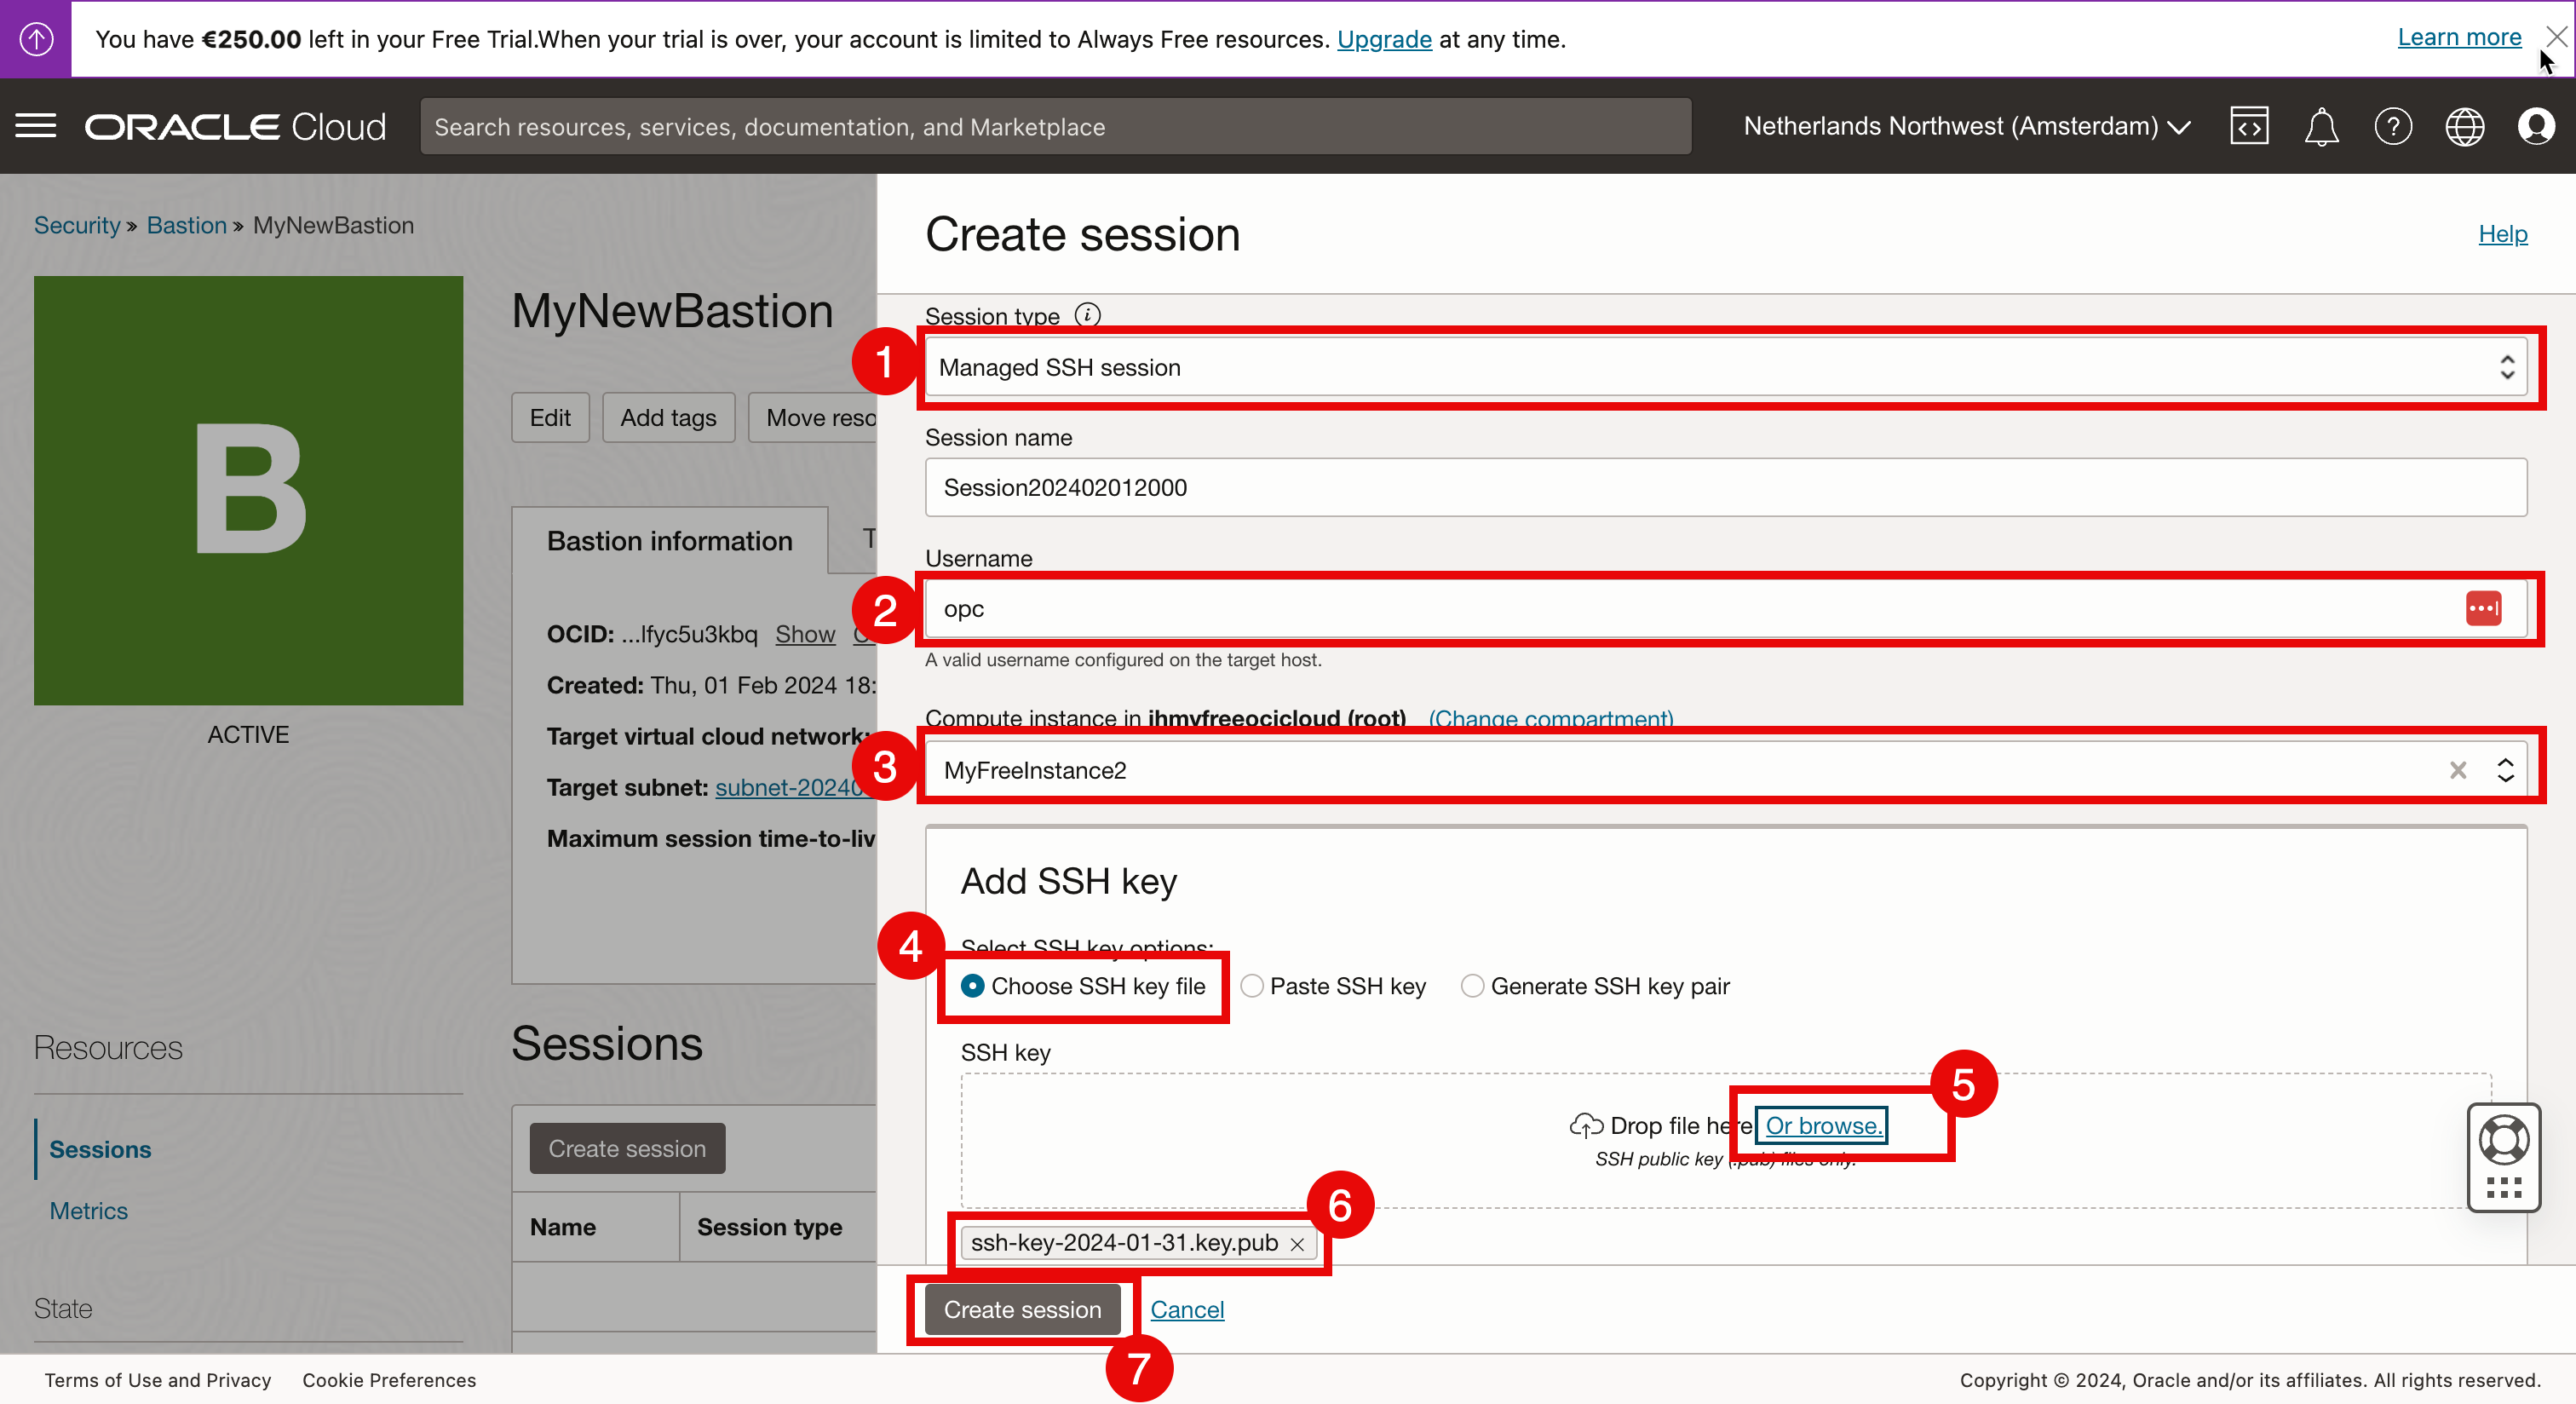Remove the ssh-key-2024-01-31.key.pub file
Viewport: 2576px width, 1404px height.
point(1297,1243)
